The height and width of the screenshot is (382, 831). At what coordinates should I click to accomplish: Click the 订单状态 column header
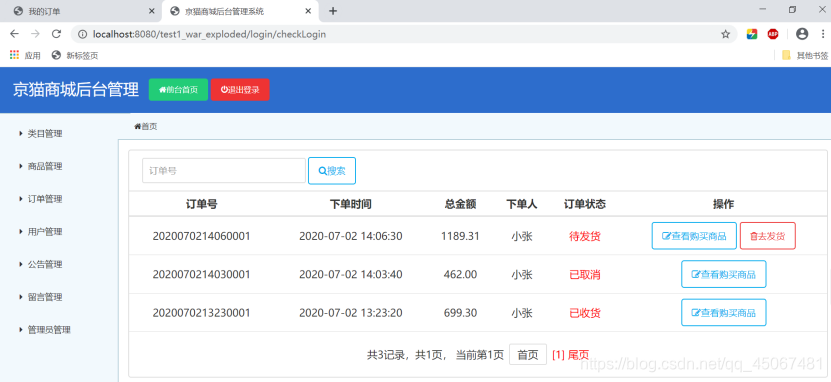click(x=585, y=204)
